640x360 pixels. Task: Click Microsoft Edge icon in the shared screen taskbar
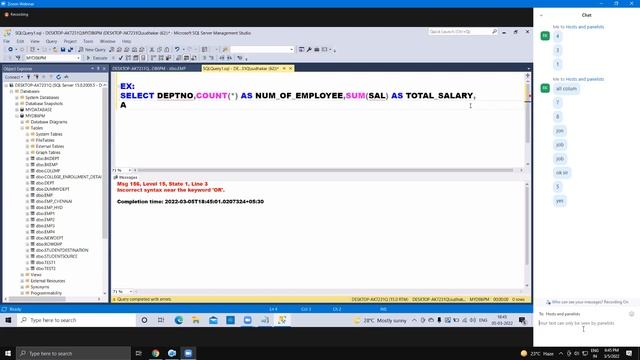(x=178, y=320)
